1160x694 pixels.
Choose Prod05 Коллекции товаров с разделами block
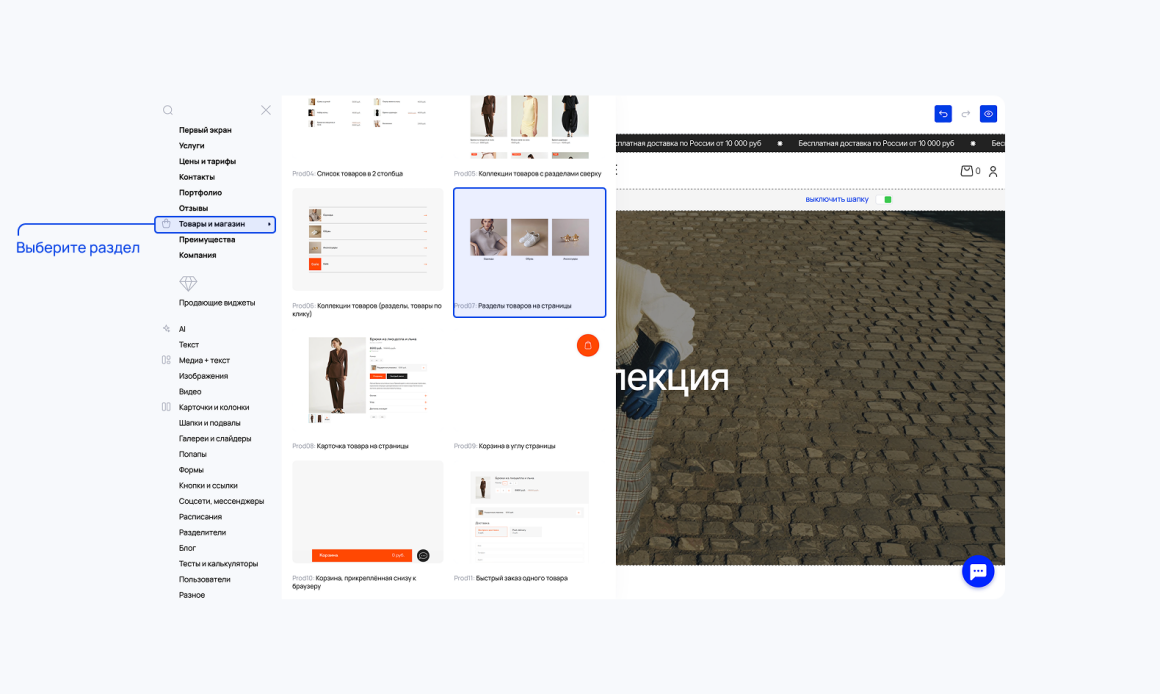pyautogui.click(x=529, y=137)
